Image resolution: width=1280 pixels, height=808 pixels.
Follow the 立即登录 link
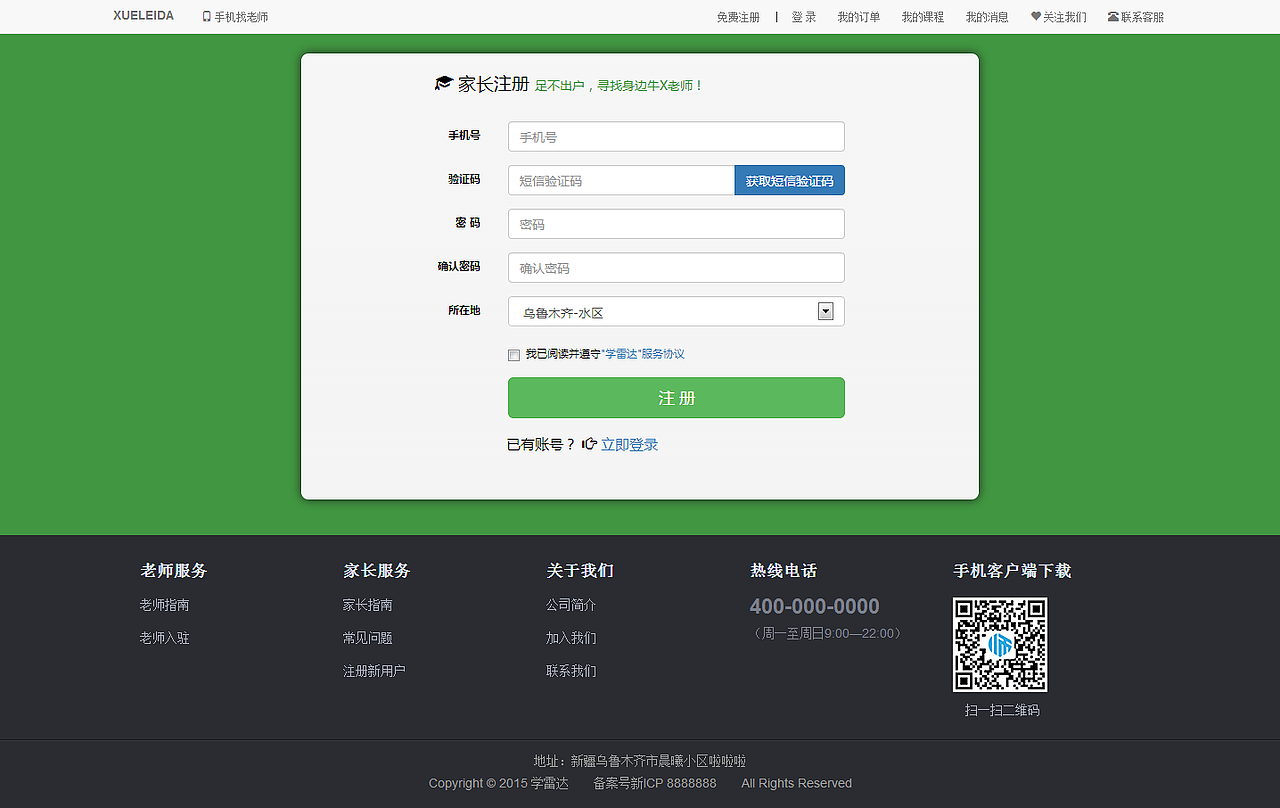point(629,445)
